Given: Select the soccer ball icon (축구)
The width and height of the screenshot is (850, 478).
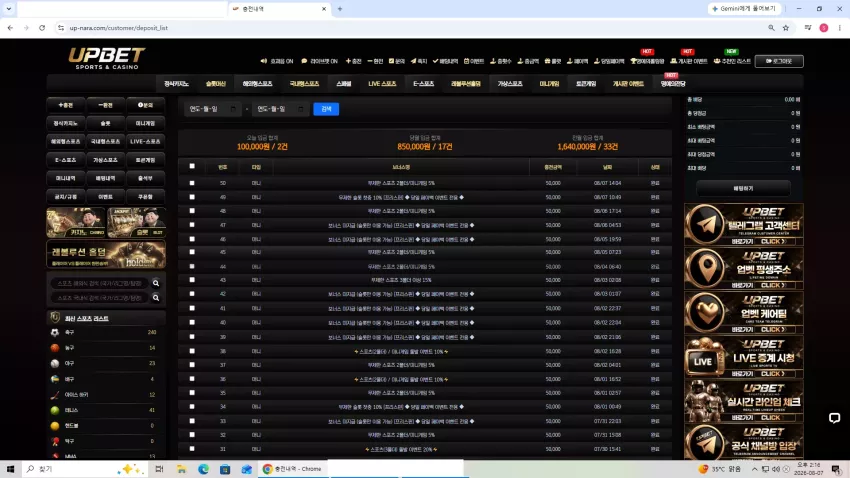Looking at the screenshot, I should pos(55,332).
